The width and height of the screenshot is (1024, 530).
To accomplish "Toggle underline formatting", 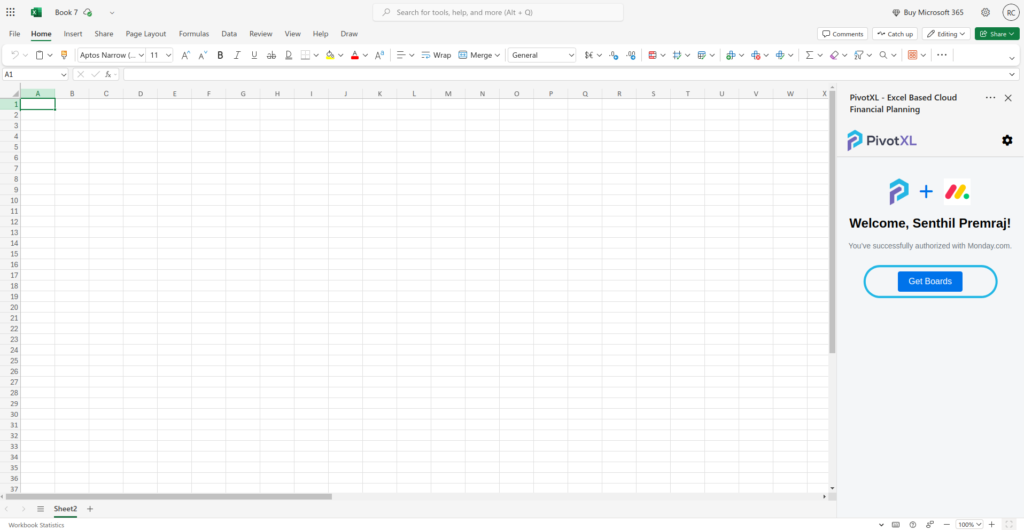I will point(254,55).
